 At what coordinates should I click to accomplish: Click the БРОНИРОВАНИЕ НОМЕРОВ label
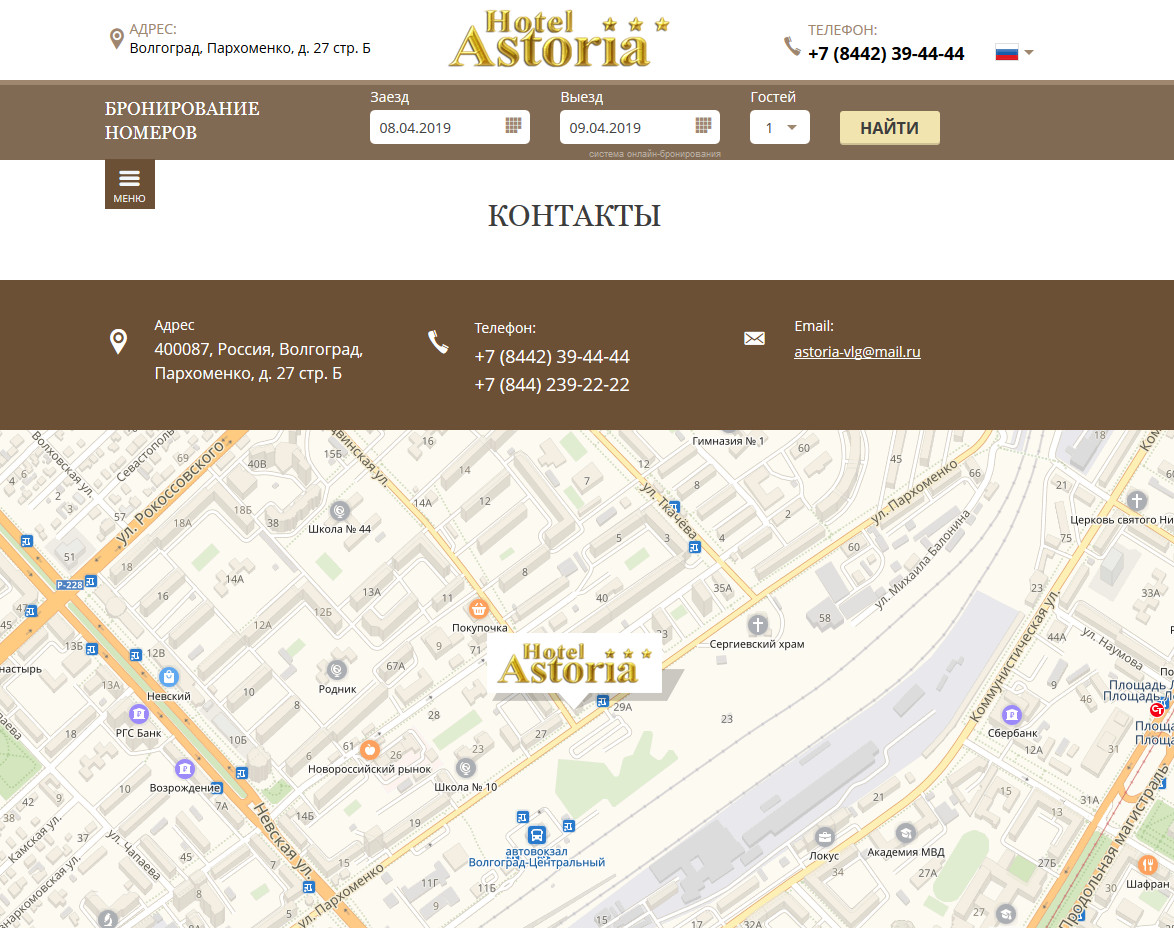click(x=182, y=121)
